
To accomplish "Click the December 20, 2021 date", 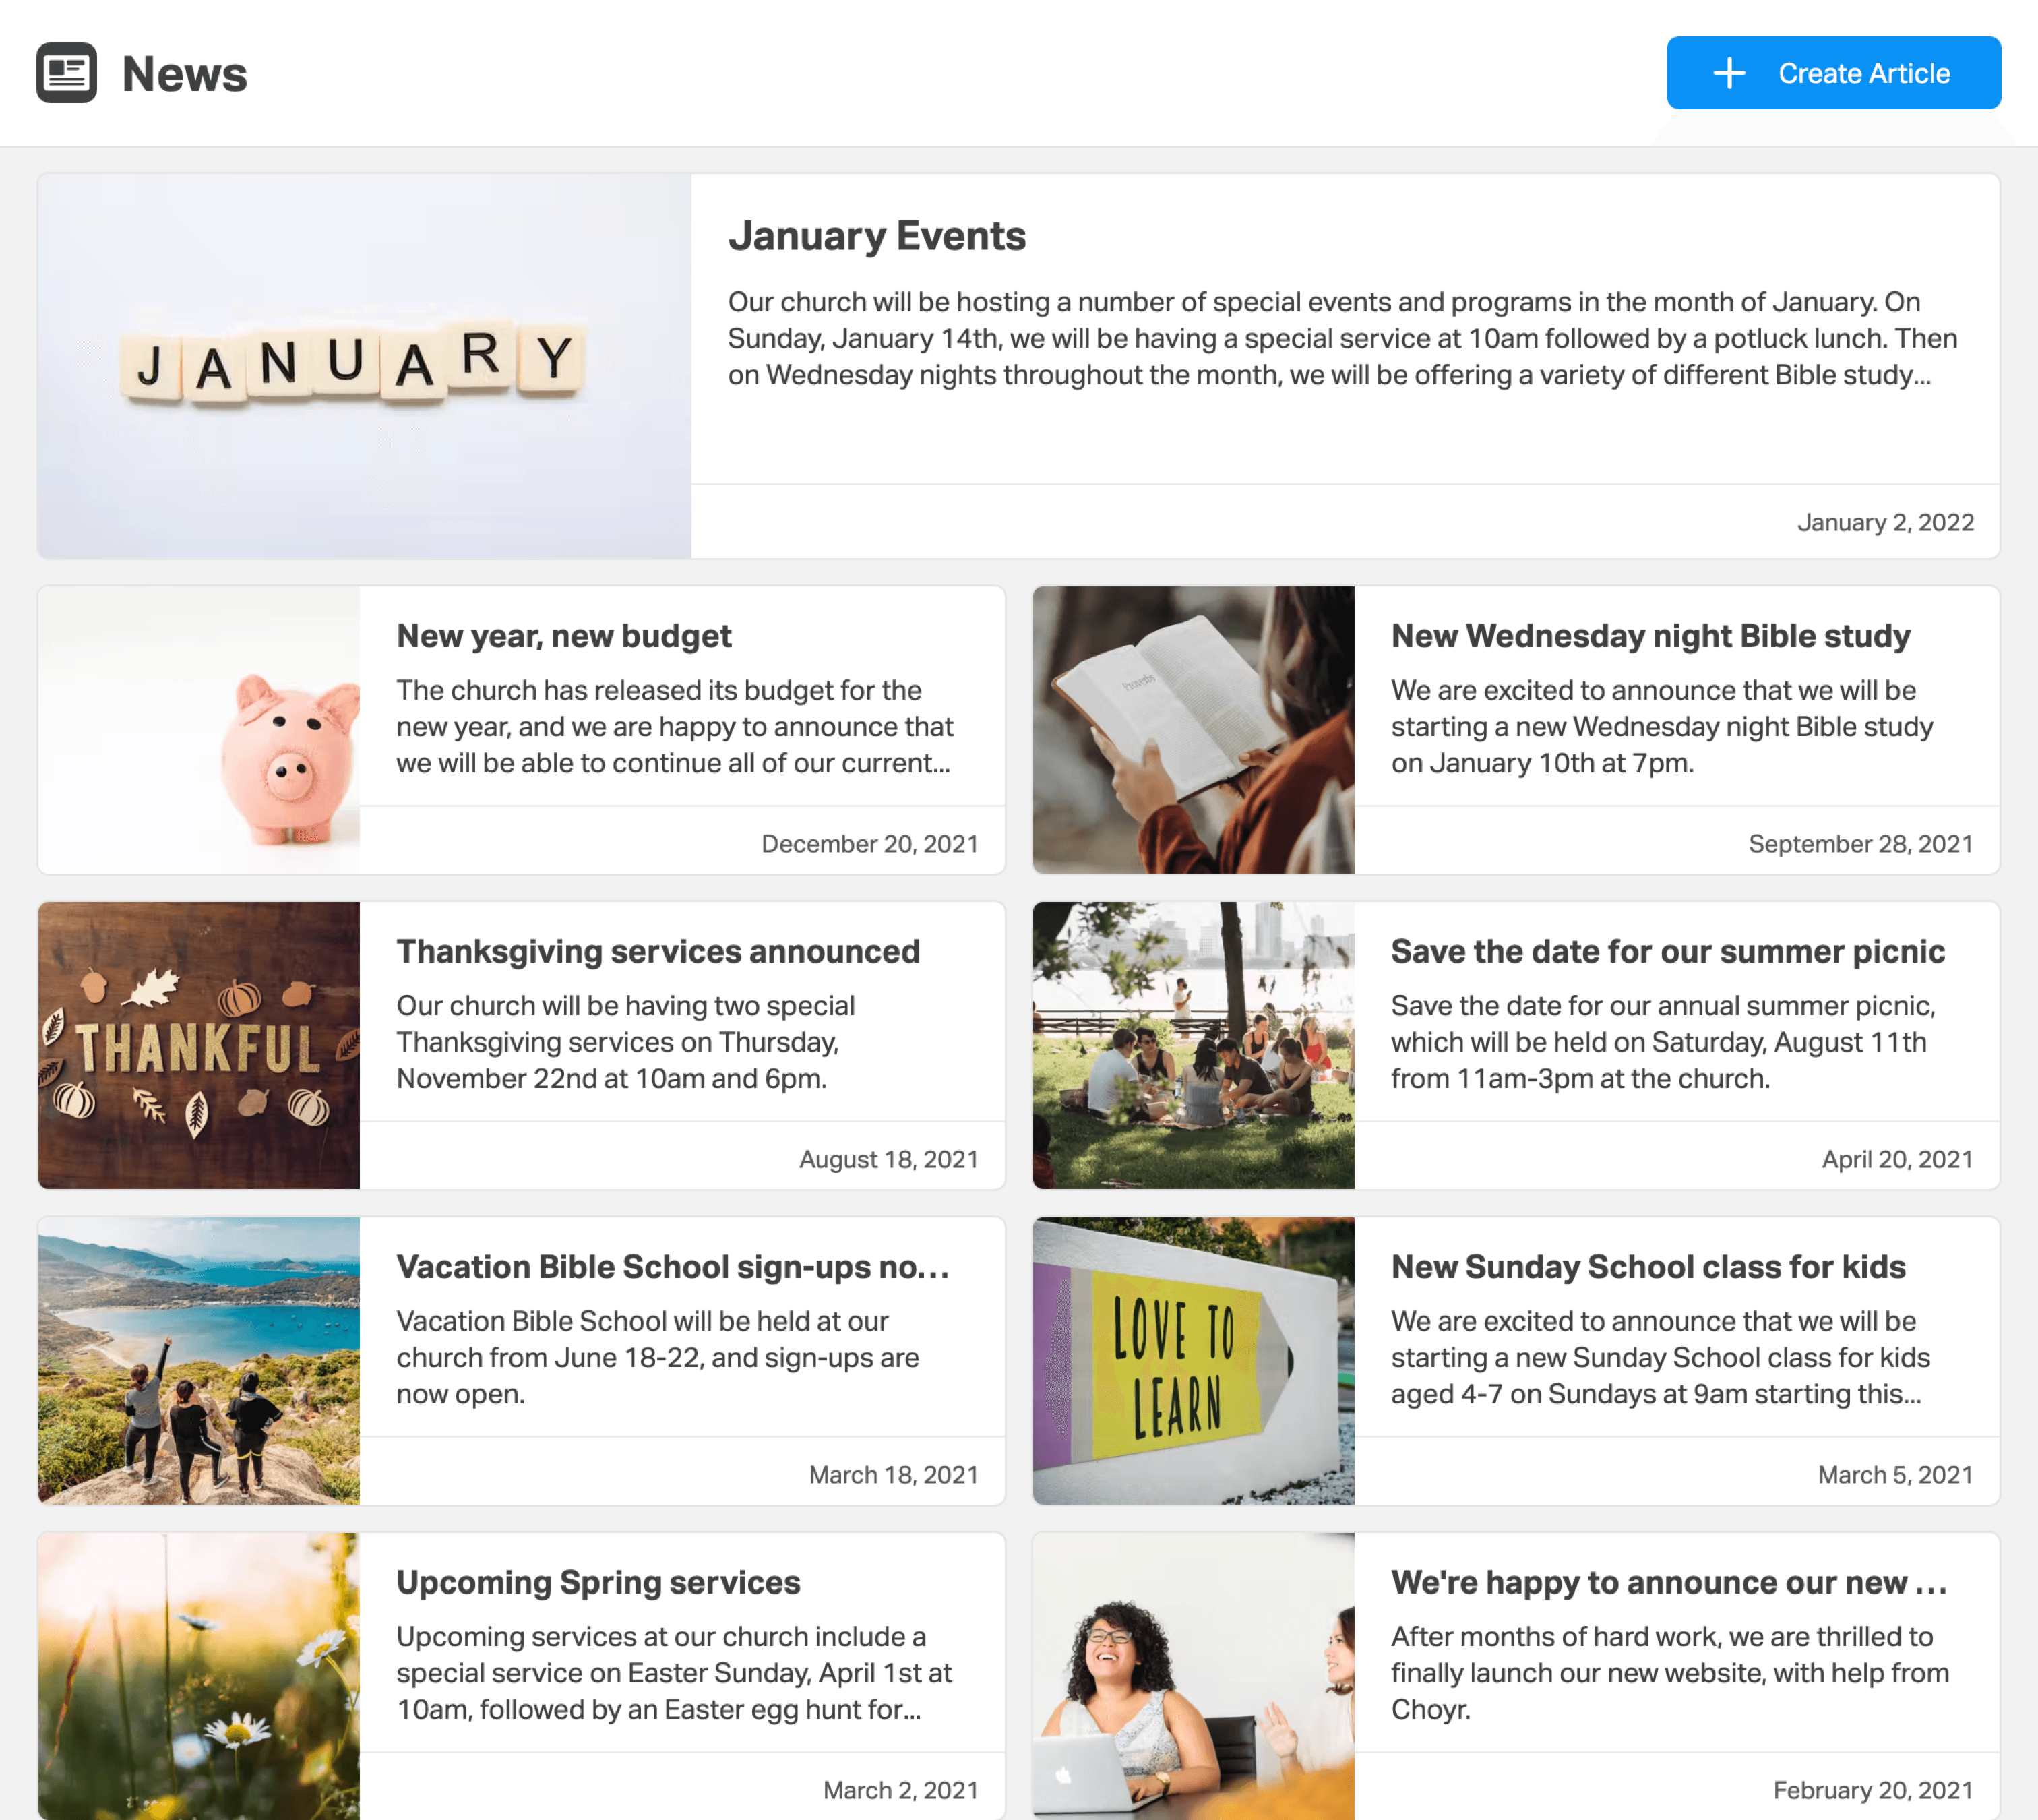I will click(870, 844).
